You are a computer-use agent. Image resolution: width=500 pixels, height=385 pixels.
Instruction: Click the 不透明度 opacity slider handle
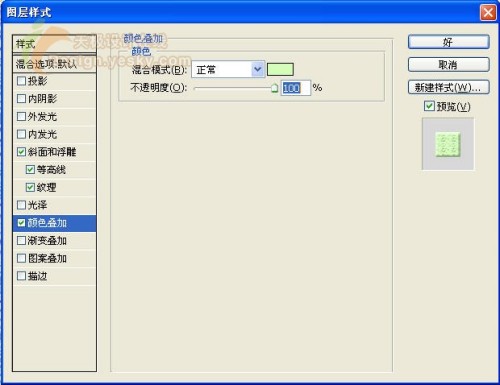(x=274, y=88)
